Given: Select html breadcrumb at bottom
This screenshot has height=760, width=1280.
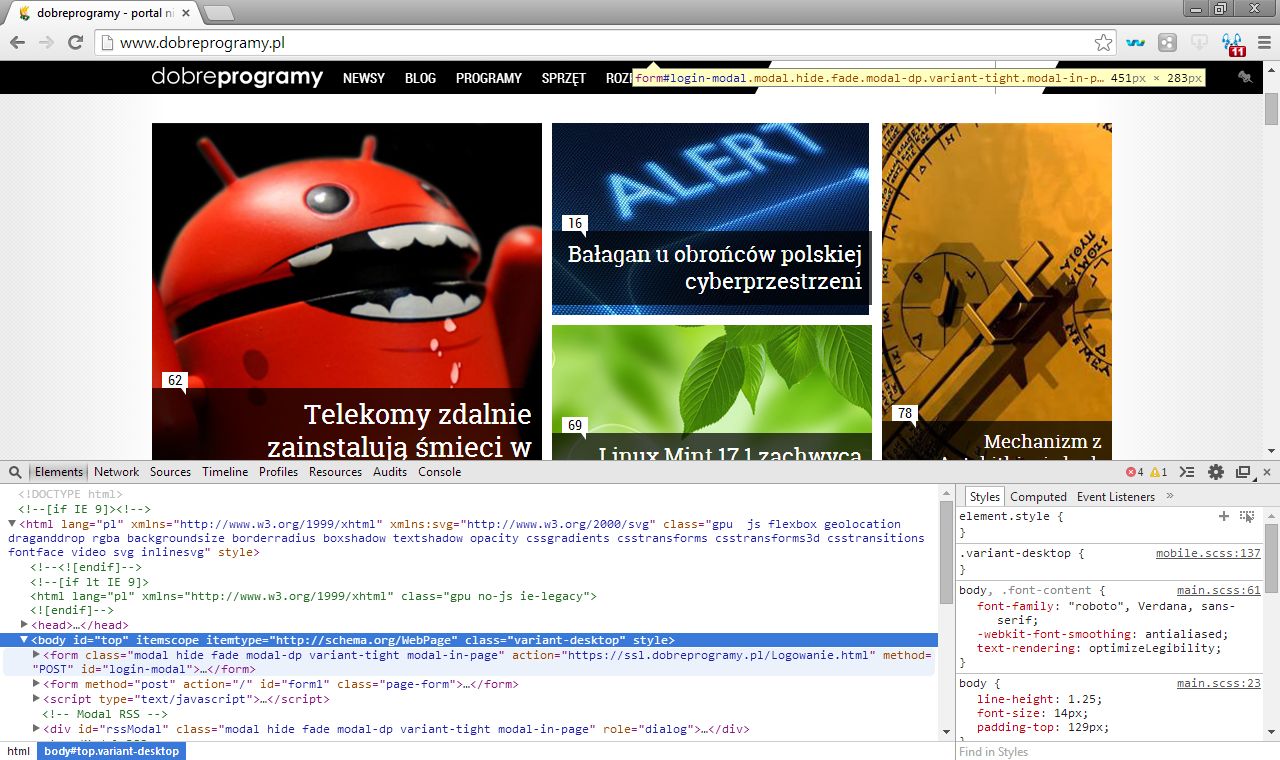Looking at the screenshot, I should coord(18,751).
